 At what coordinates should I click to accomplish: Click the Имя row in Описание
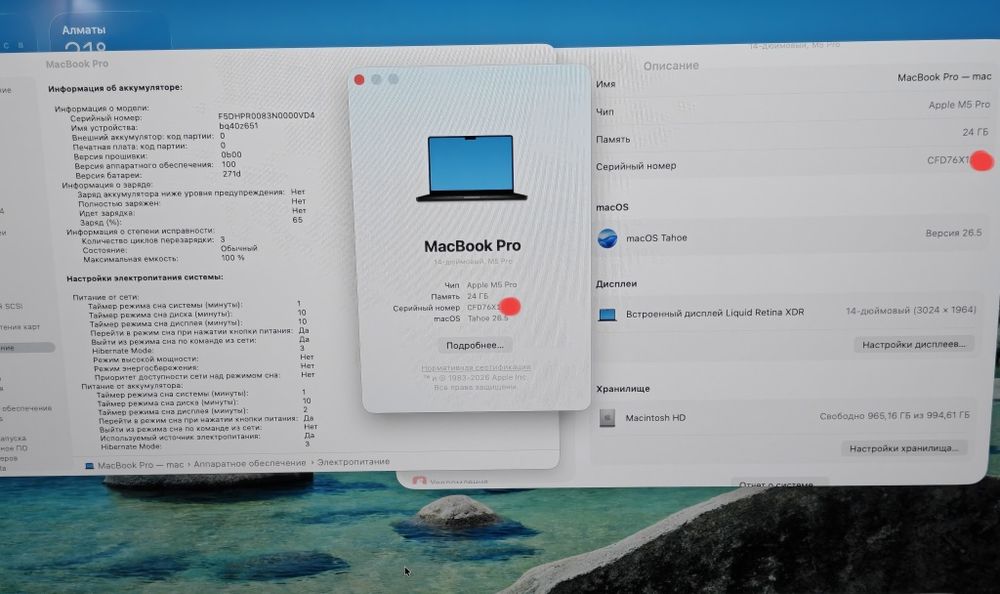point(793,80)
